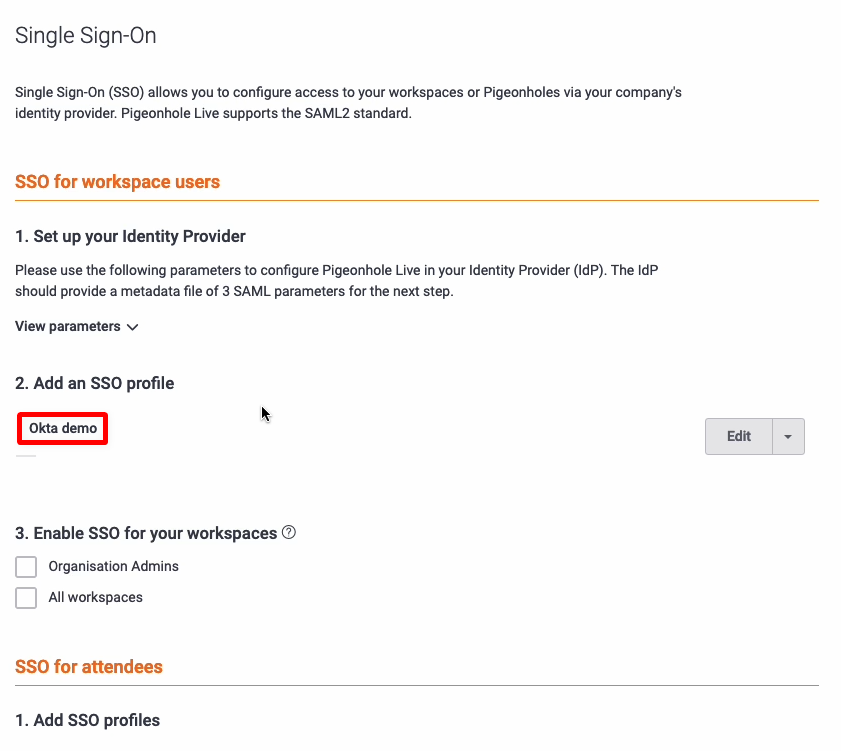Select the Okta demo profile name
This screenshot has height=751, width=841.
63,429
